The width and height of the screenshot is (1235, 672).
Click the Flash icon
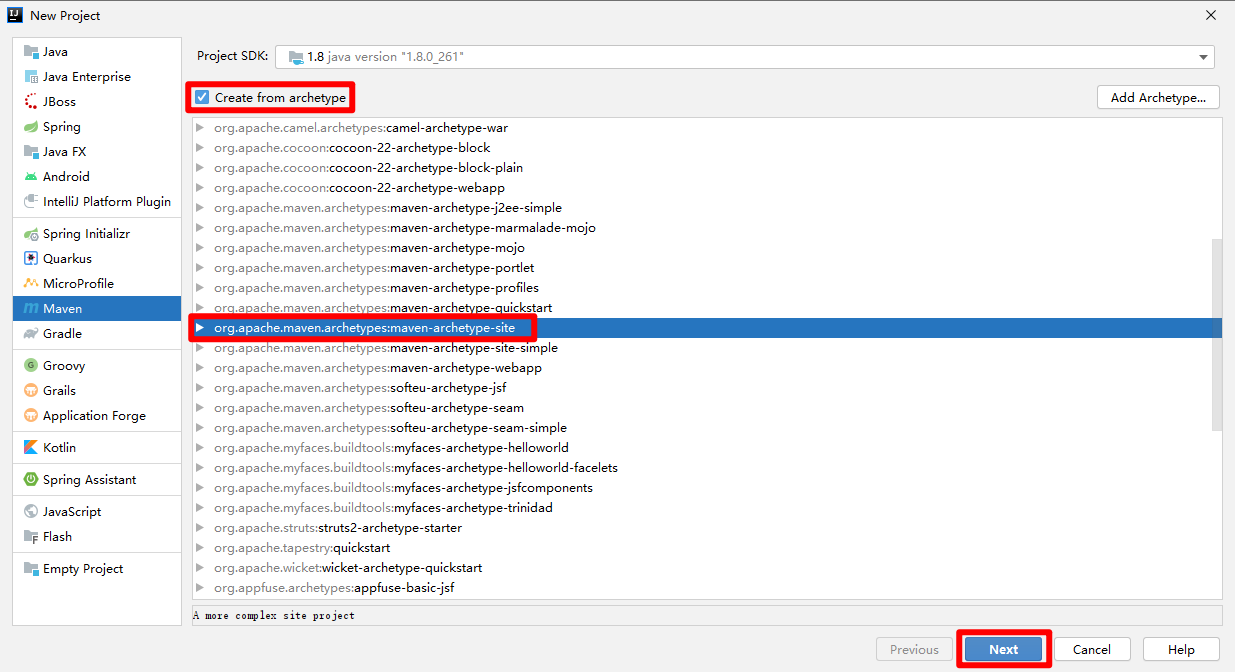click(x=31, y=537)
